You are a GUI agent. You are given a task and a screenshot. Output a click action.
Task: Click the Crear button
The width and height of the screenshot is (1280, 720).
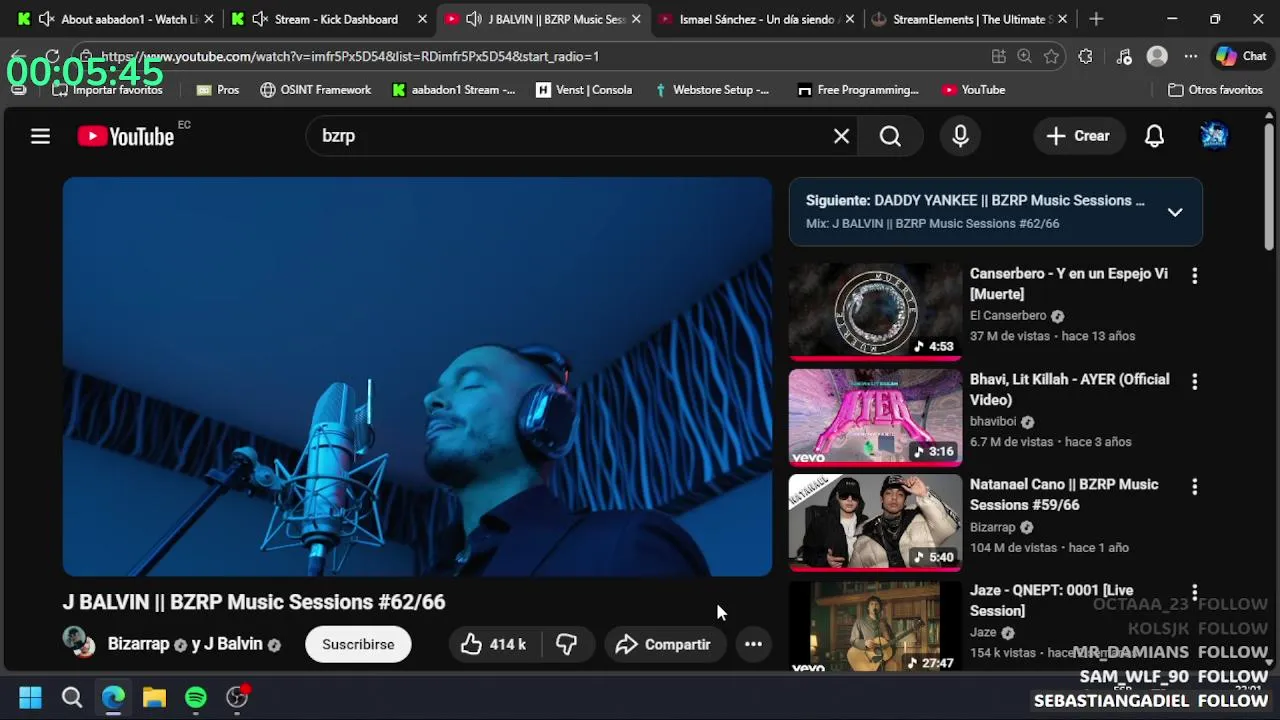[1078, 136]
